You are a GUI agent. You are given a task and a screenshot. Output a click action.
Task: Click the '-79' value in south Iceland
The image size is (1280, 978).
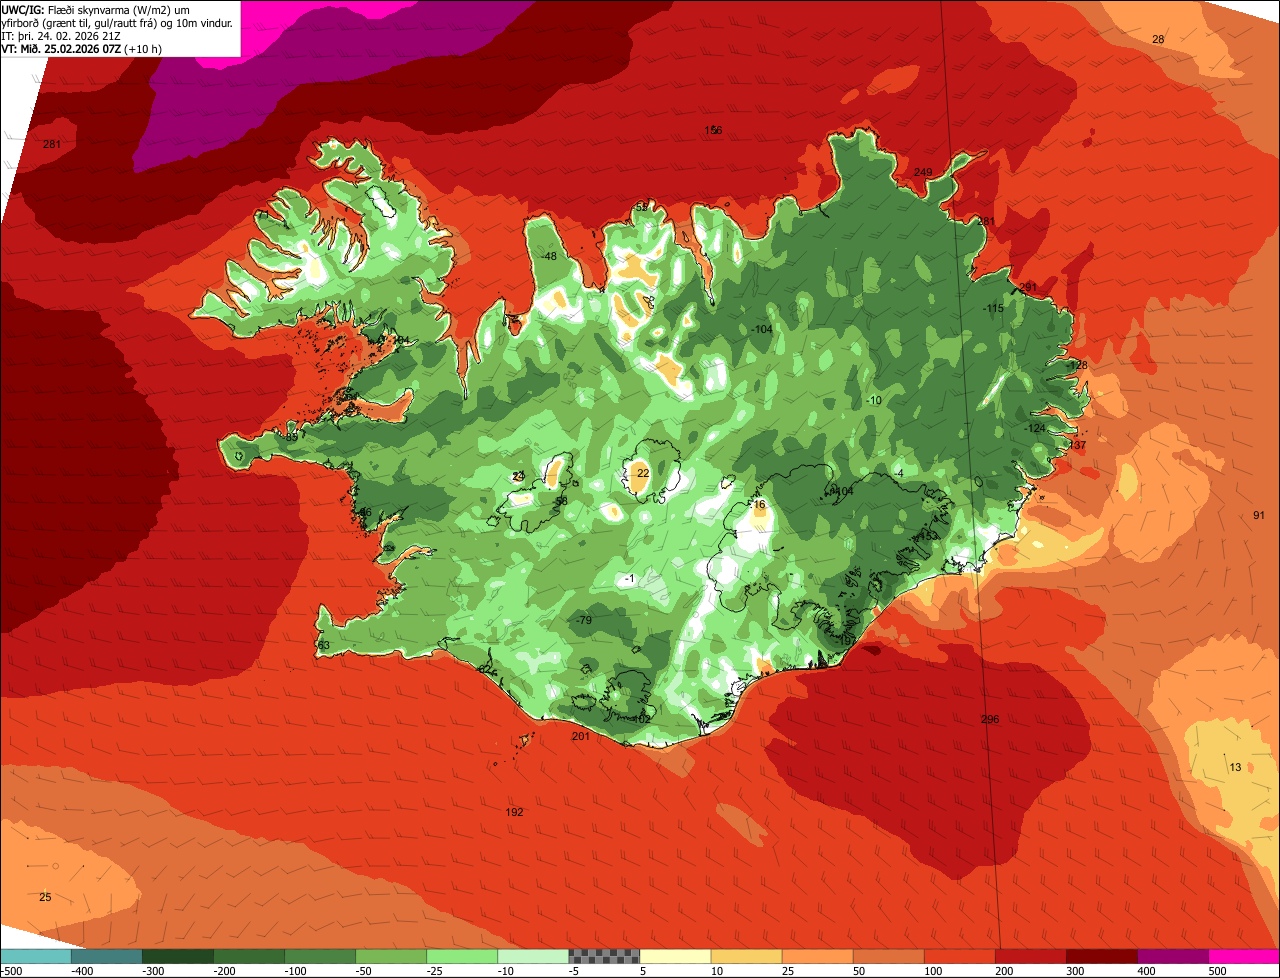pos(585,621)
